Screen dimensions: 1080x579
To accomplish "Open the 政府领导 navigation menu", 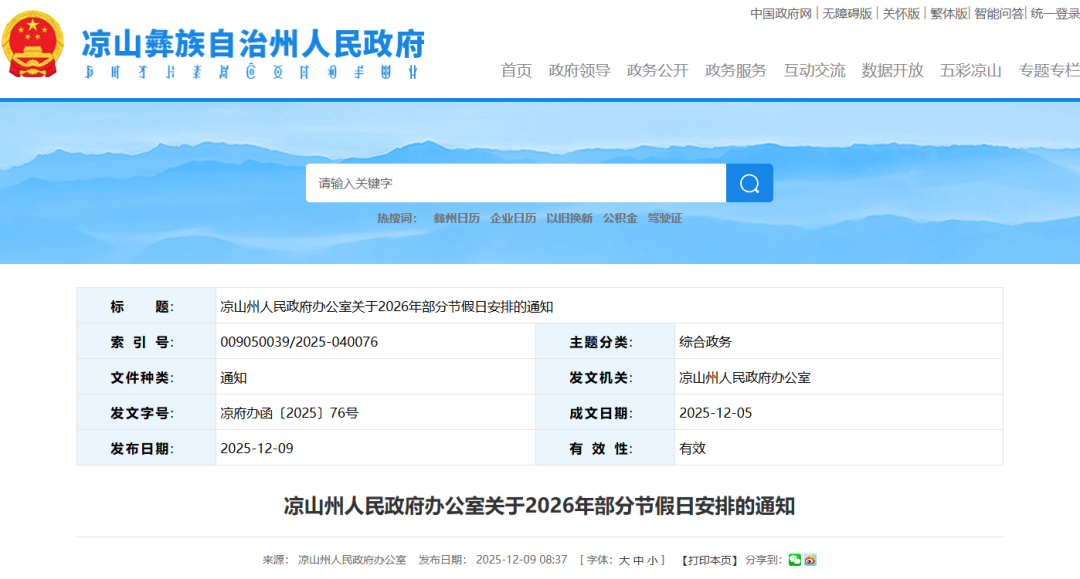I will pyautogui.click(x=579, y=70).
